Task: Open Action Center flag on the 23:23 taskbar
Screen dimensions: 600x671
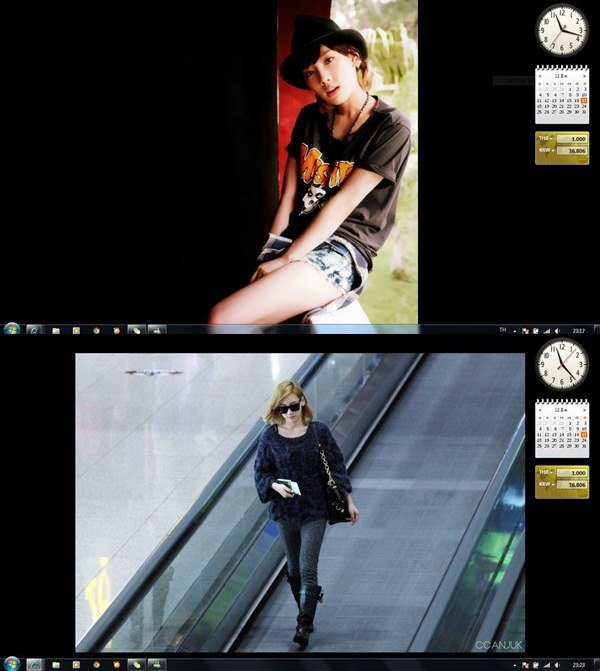Action: (x=526, y=665)
